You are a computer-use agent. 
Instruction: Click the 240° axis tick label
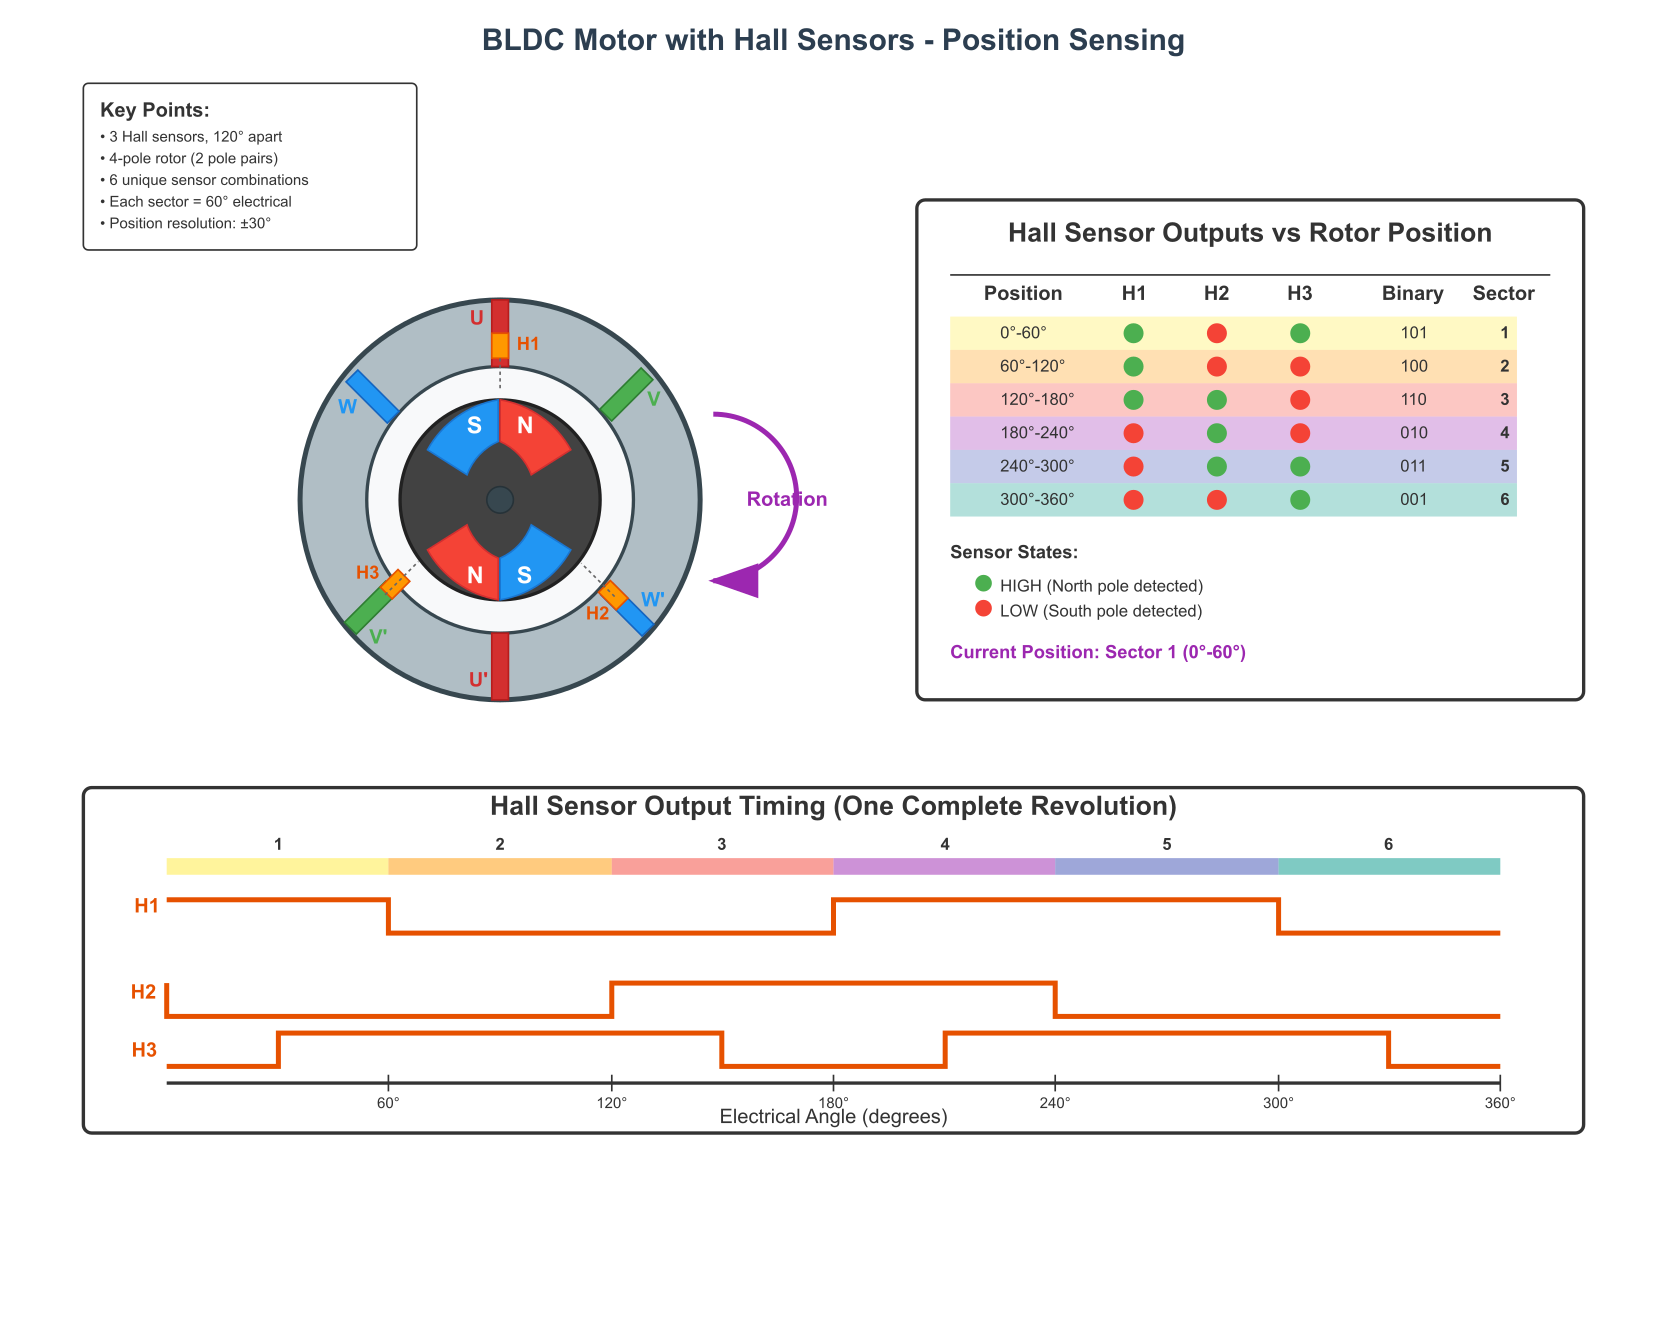pos(1056,1103)
